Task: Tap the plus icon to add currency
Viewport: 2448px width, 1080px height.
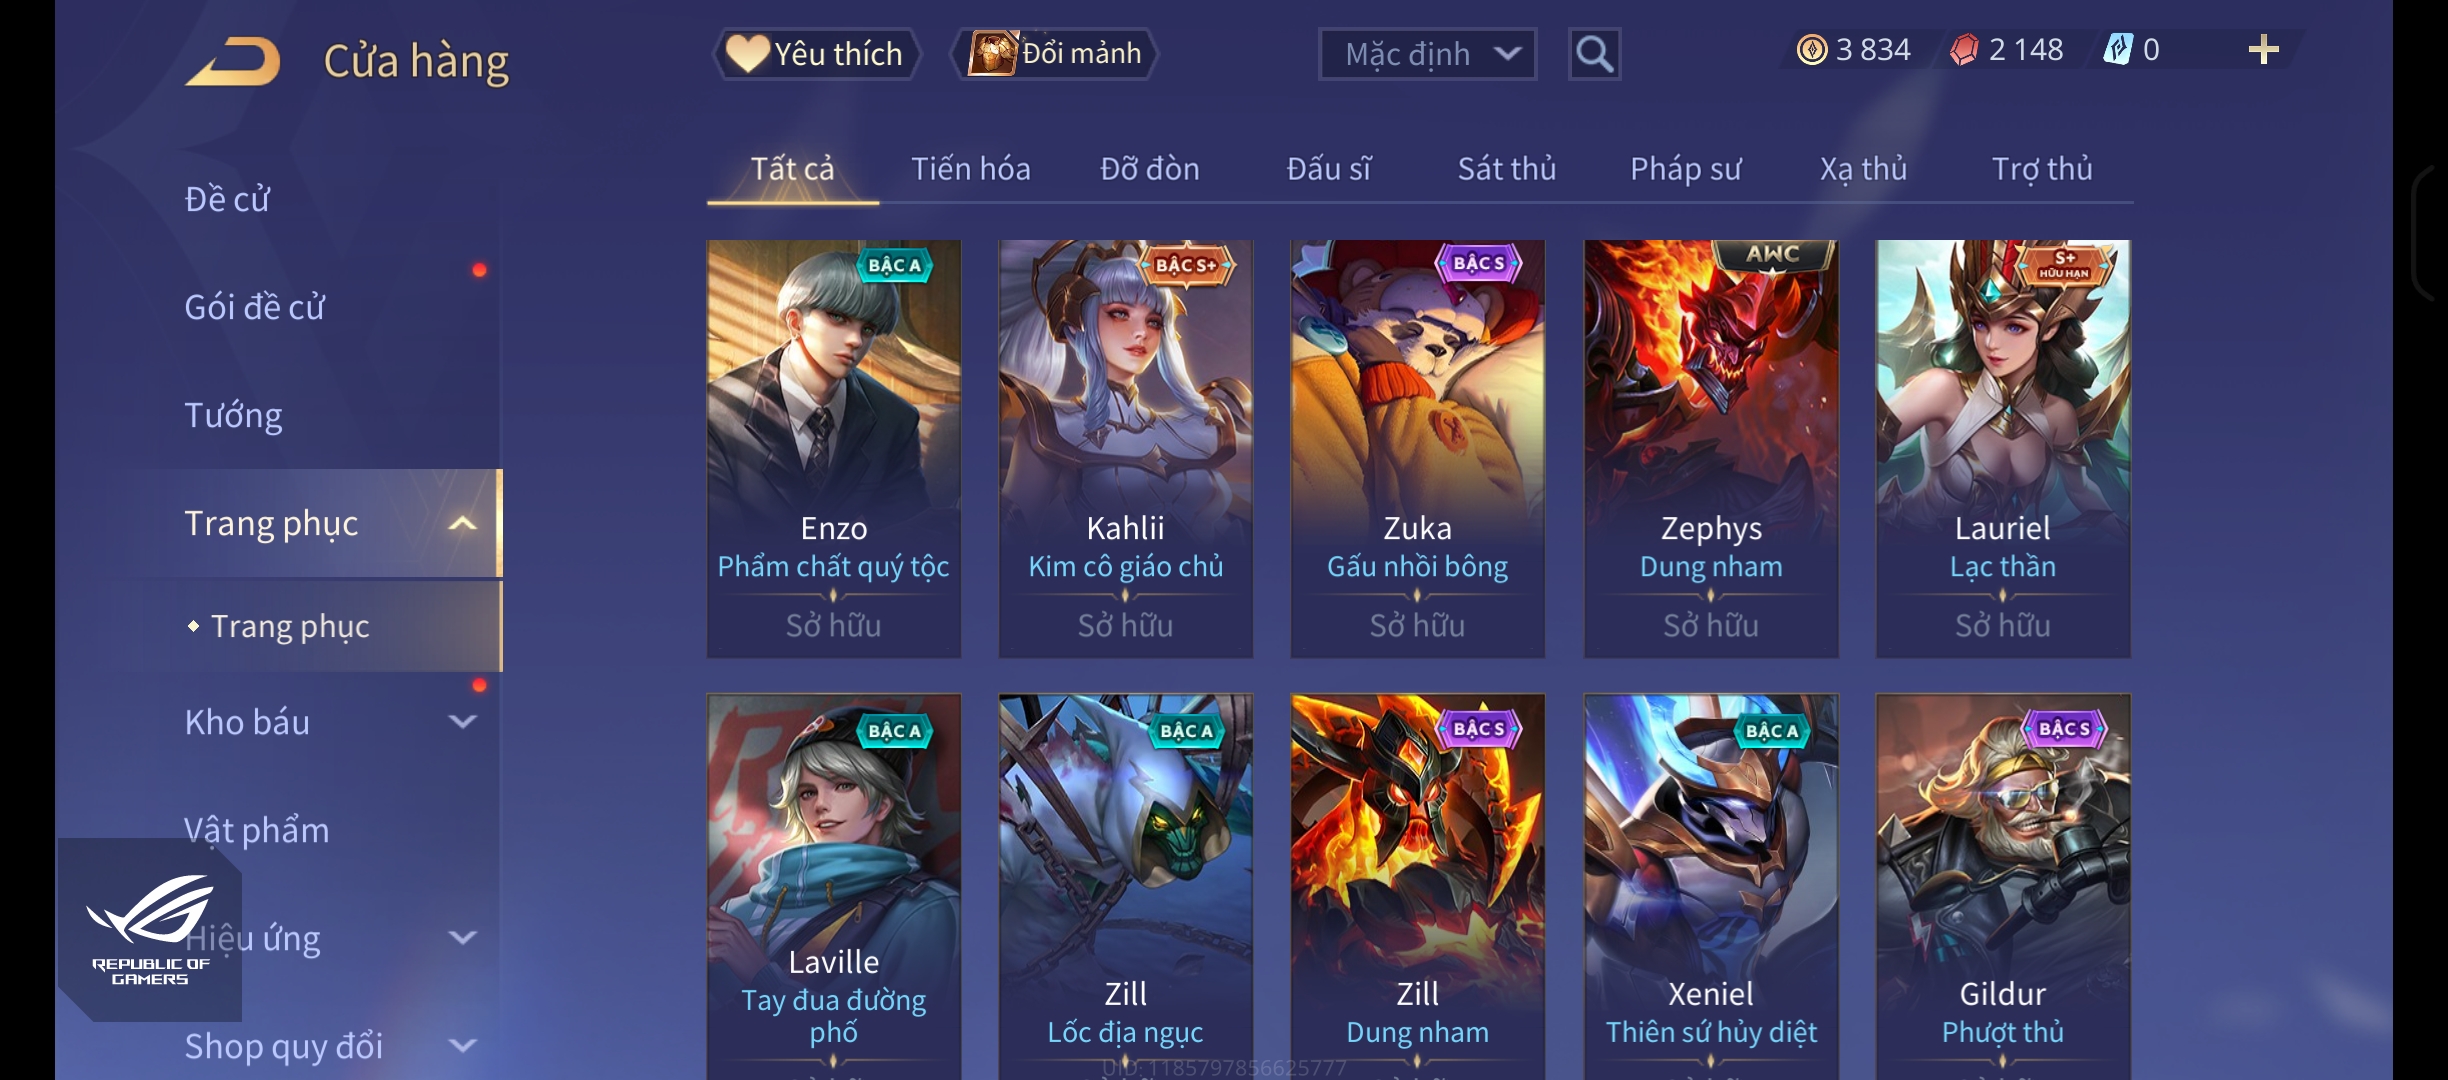Action: tap(2263, 49)
